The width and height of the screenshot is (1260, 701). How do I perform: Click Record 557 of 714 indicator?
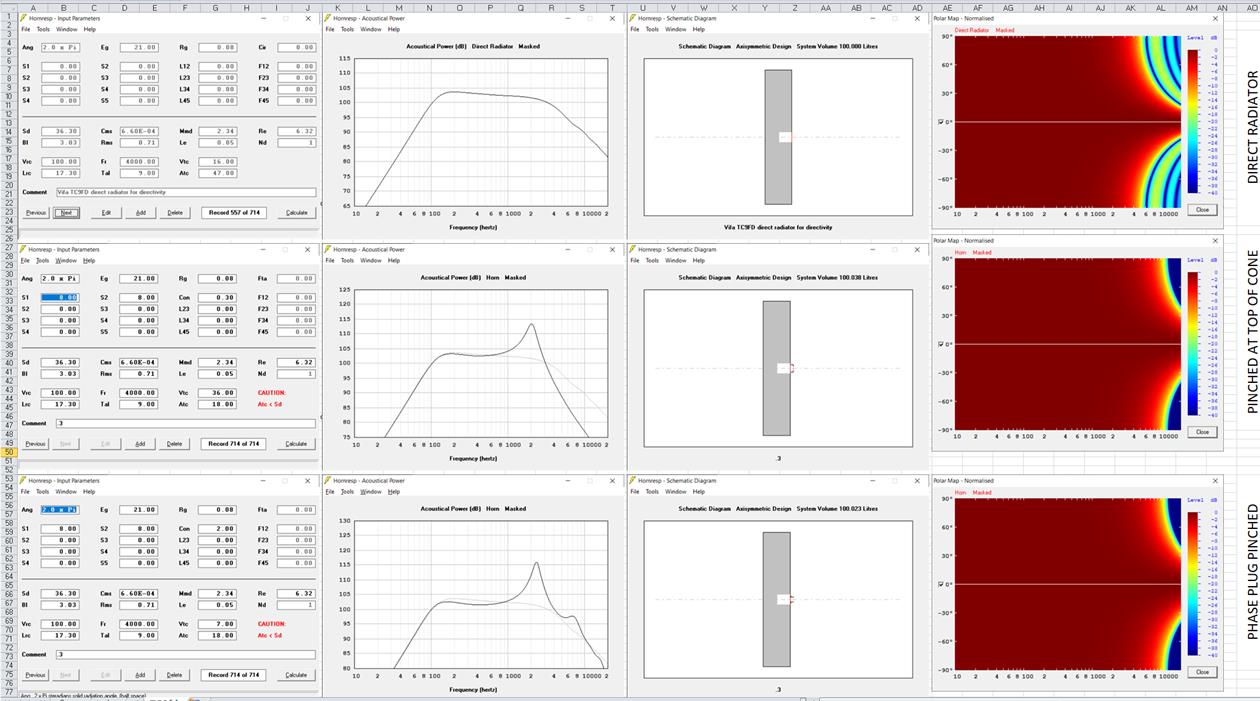[x=234, y=212]
